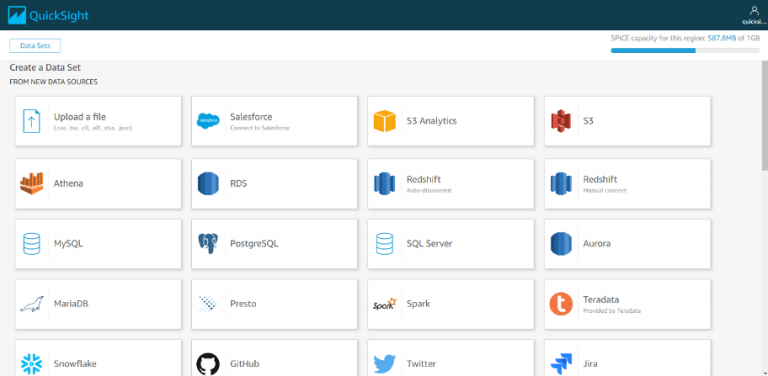Select the SQL Server label
The image size is (768, 376).
click(x=430, y=243)
